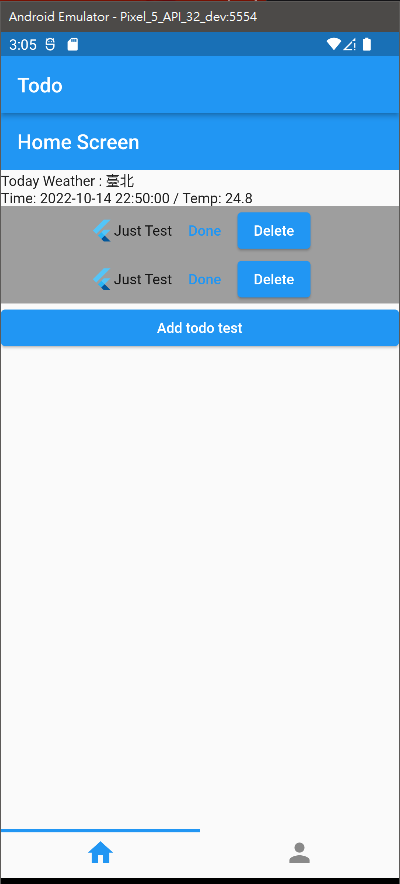The width and height of the screenshot is (400, 884).
Task: Tap the Time and Temp info line
Action: [x=127, y=198]
